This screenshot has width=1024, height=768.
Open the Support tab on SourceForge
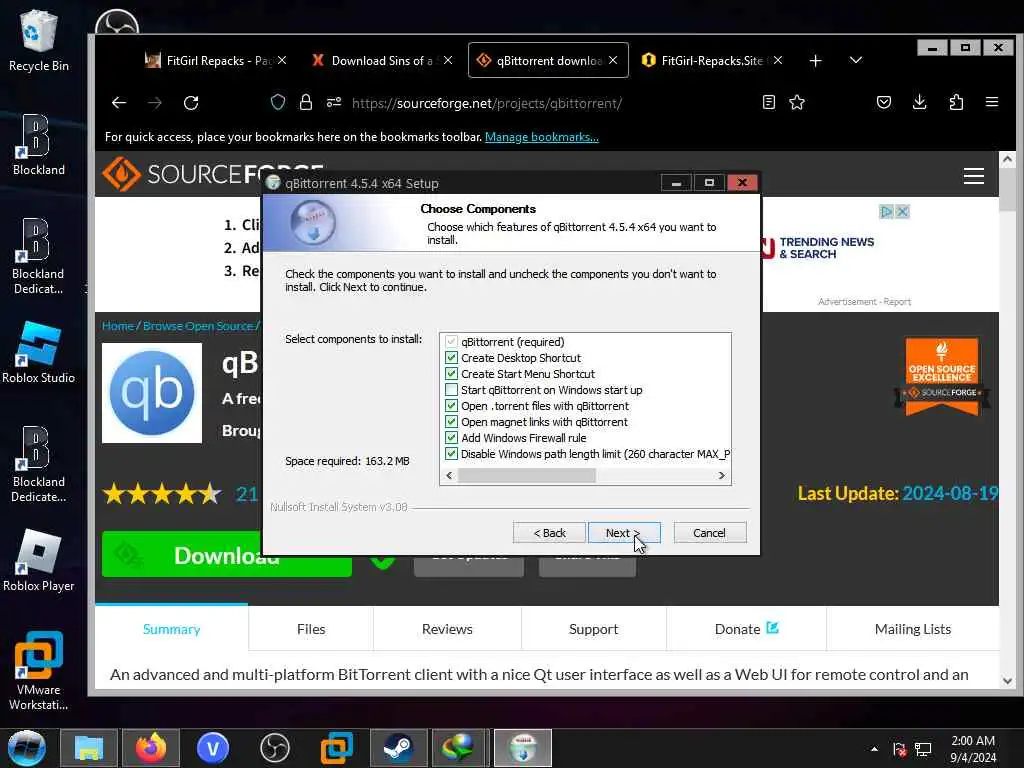pyautogui.click(x=594, y=629)
